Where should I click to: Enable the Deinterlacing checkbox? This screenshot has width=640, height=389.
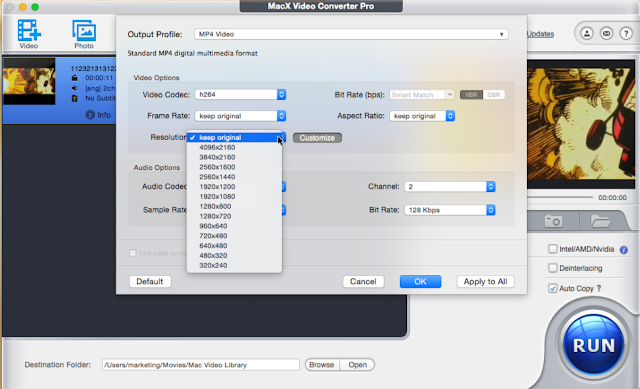point(553,268)
